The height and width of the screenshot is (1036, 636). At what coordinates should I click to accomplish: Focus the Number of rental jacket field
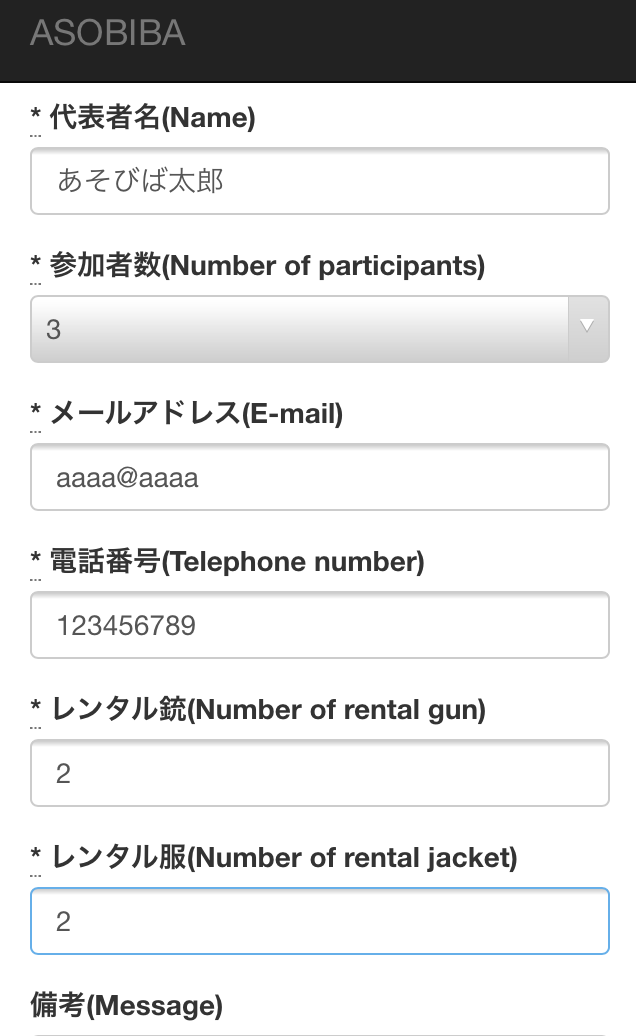pyautogui.click(x=320, y=921)
